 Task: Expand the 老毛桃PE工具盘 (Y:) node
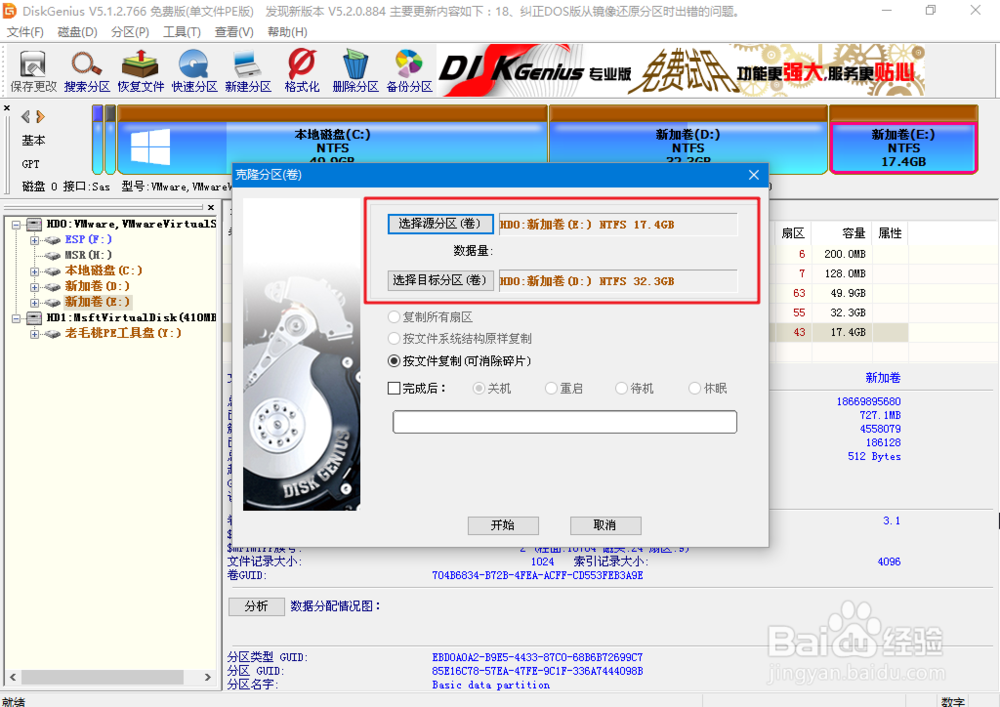point(34,334)
